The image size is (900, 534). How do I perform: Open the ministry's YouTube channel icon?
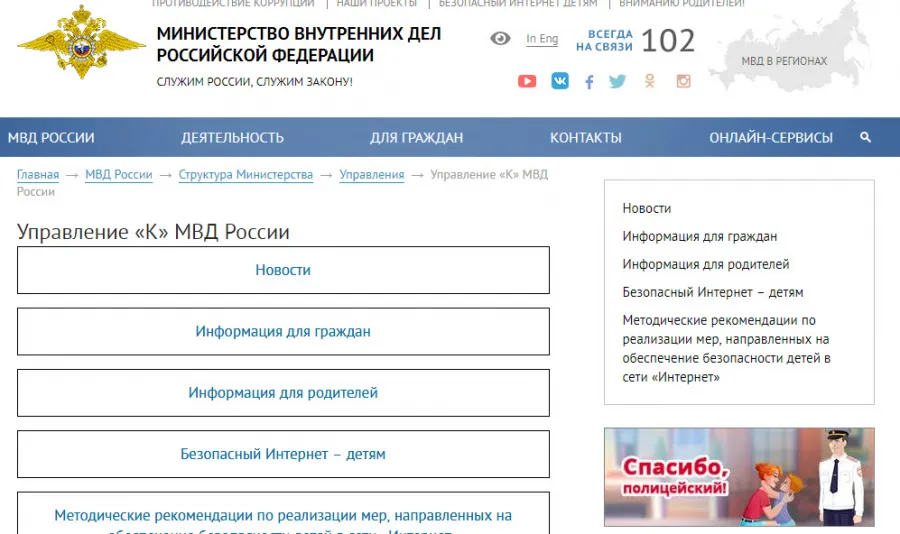(x=527, y=81)
